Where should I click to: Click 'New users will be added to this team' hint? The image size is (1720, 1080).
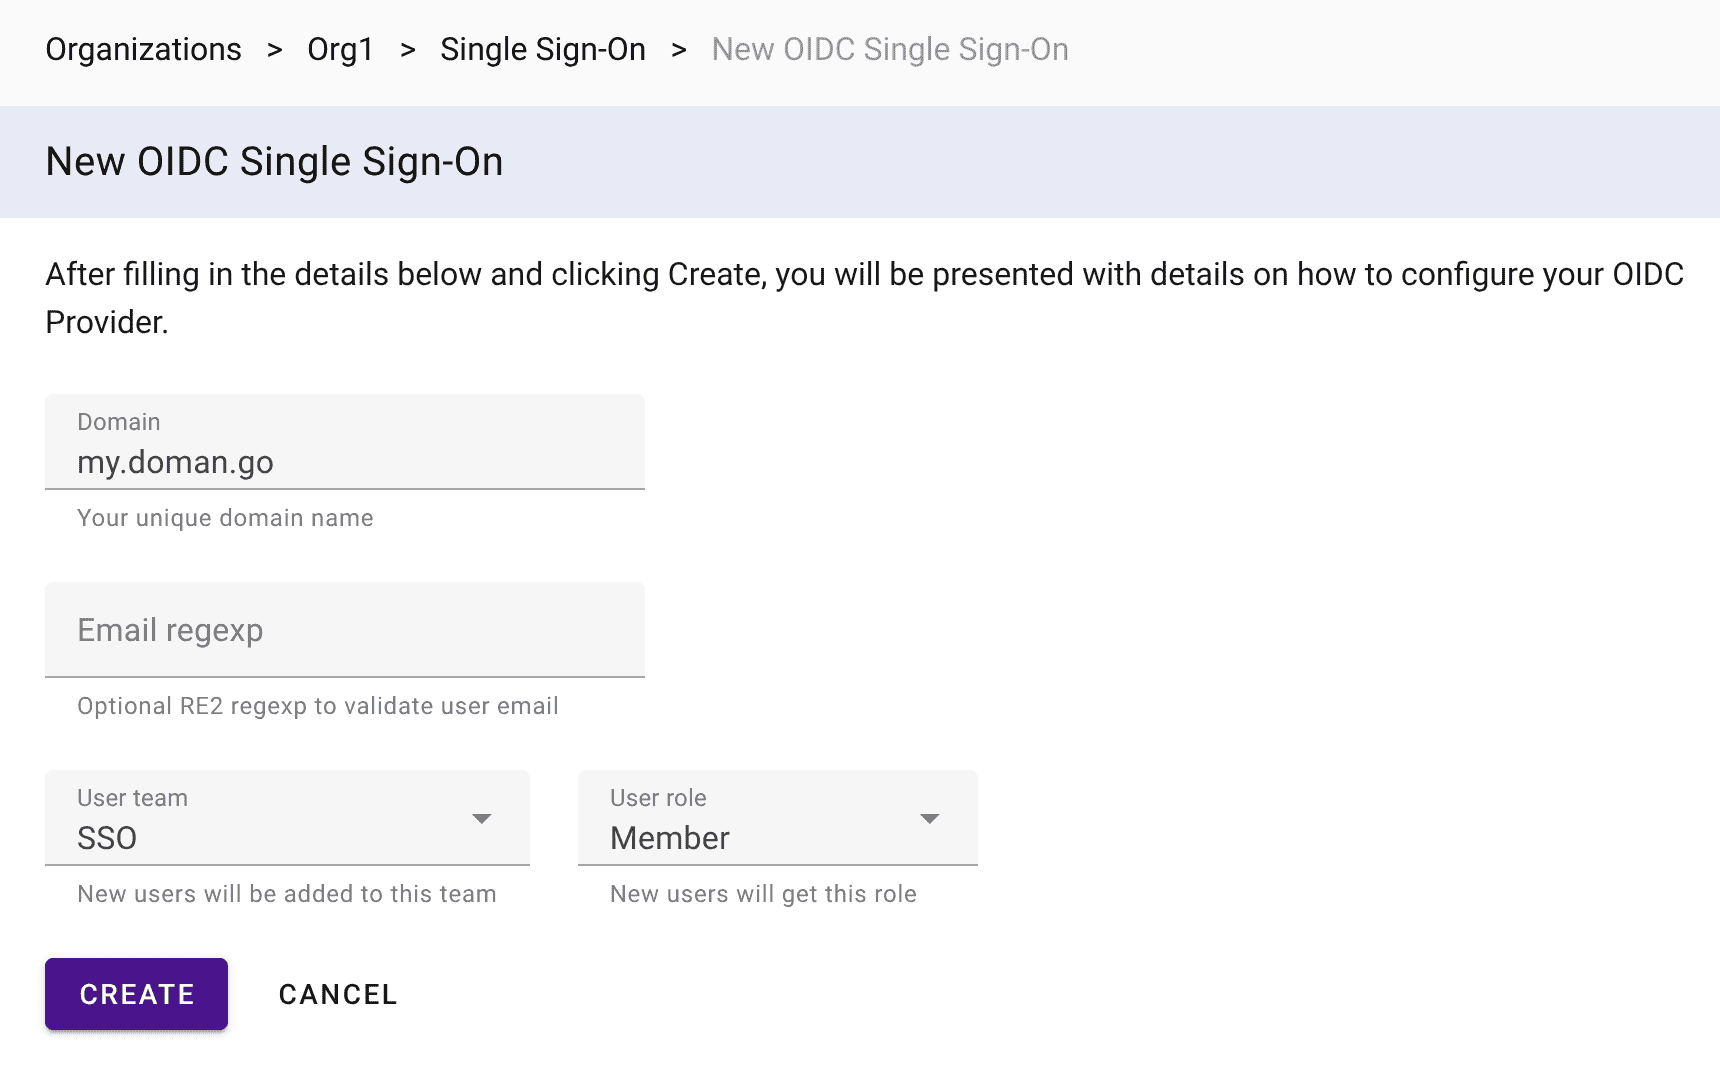[x=286, y=894]
